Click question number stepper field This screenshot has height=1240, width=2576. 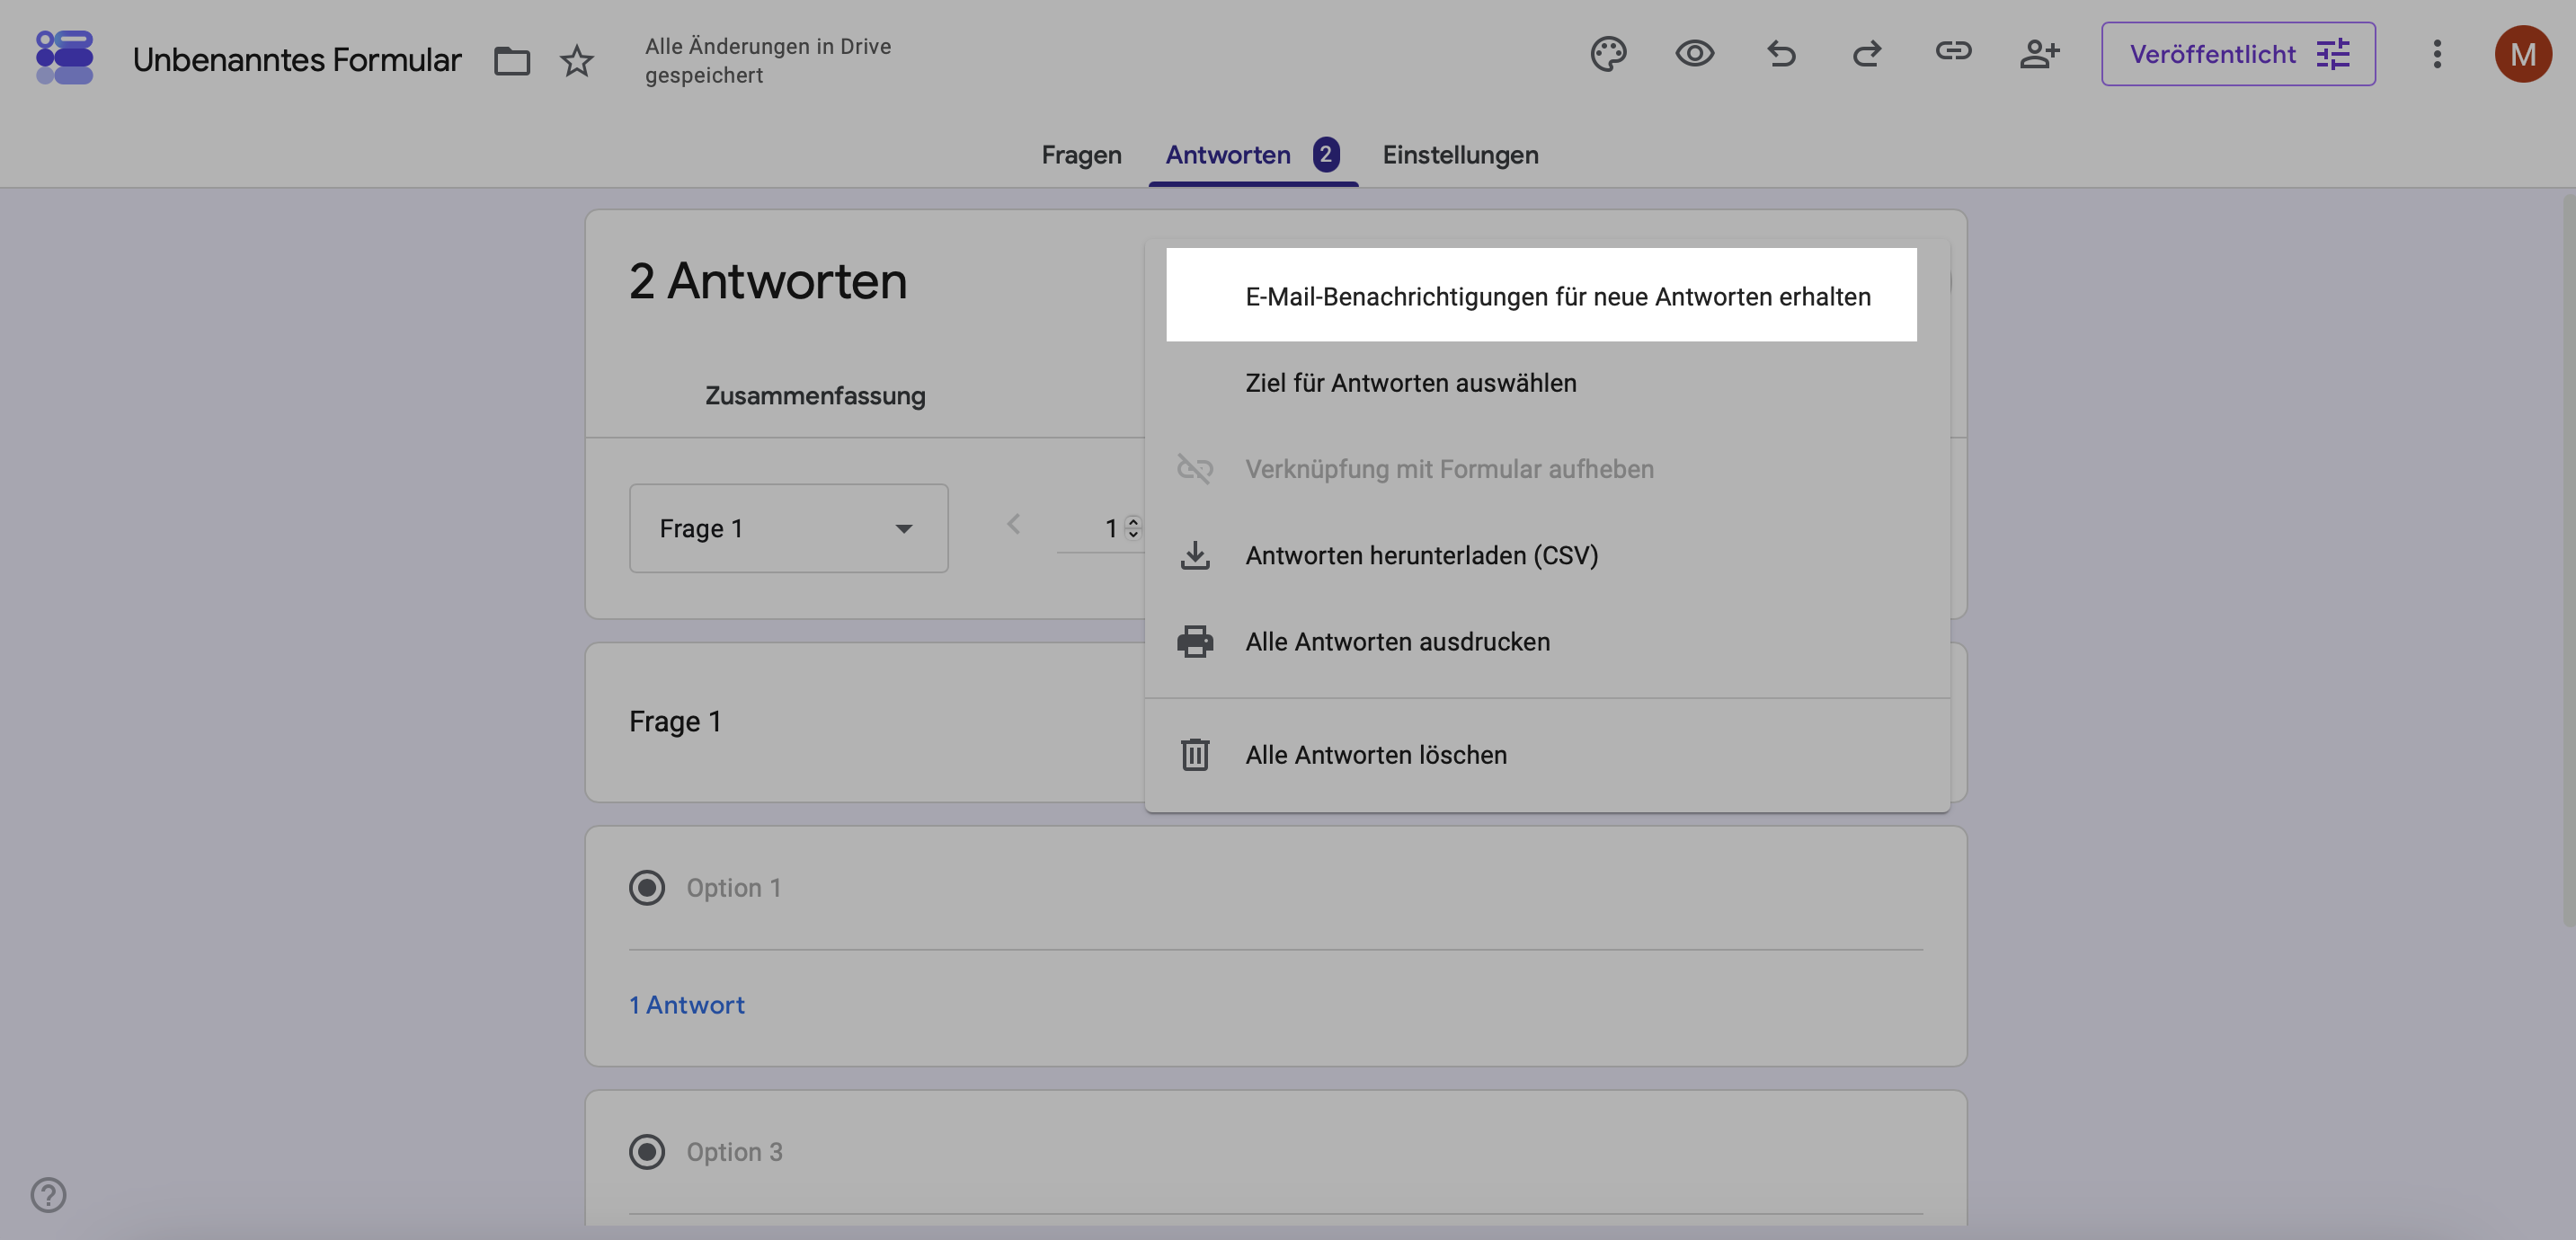click(x=1102, y=528)
